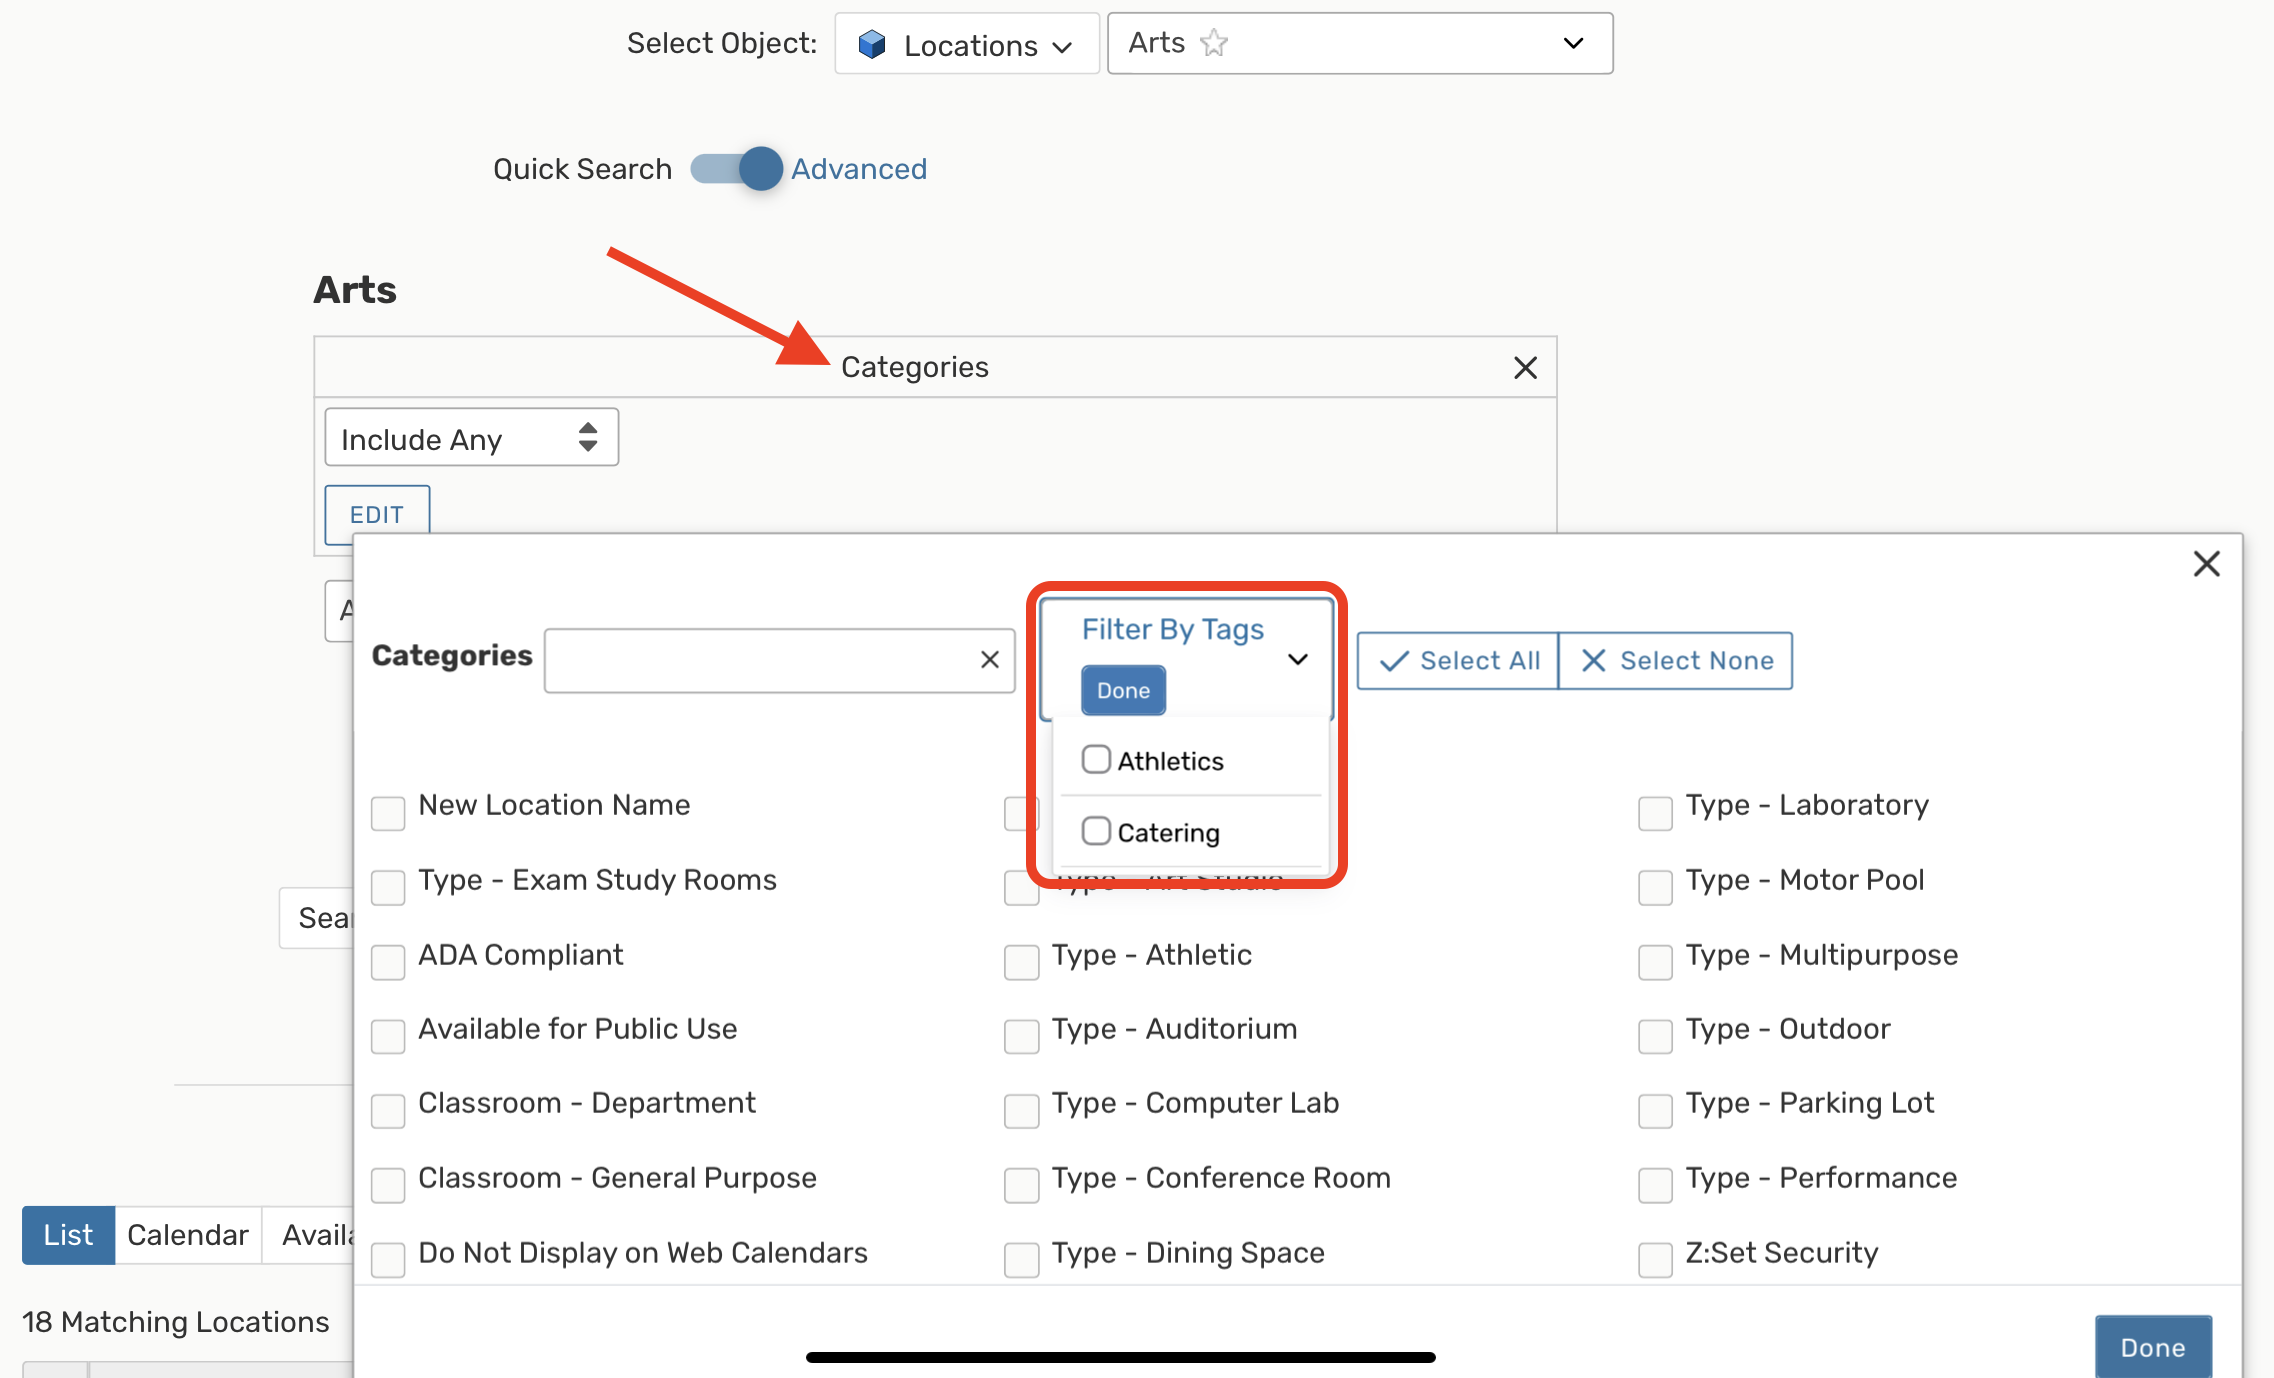
Task: Check the Athletics tag checkbox
Action: [x=1096, y=760]
